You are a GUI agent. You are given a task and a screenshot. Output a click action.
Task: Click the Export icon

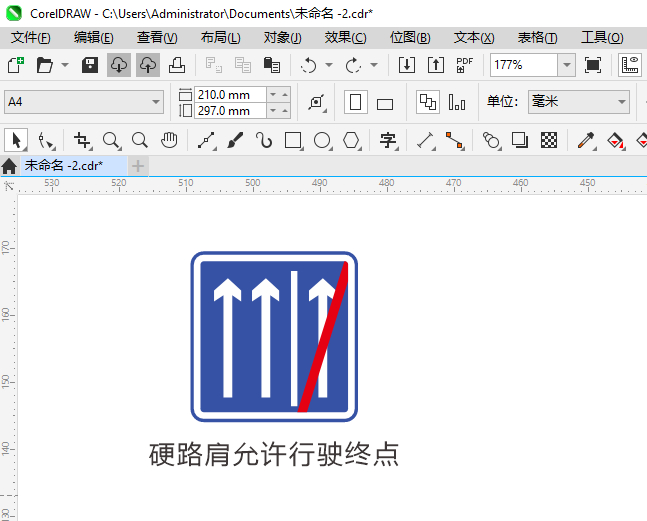click(436, 65)
